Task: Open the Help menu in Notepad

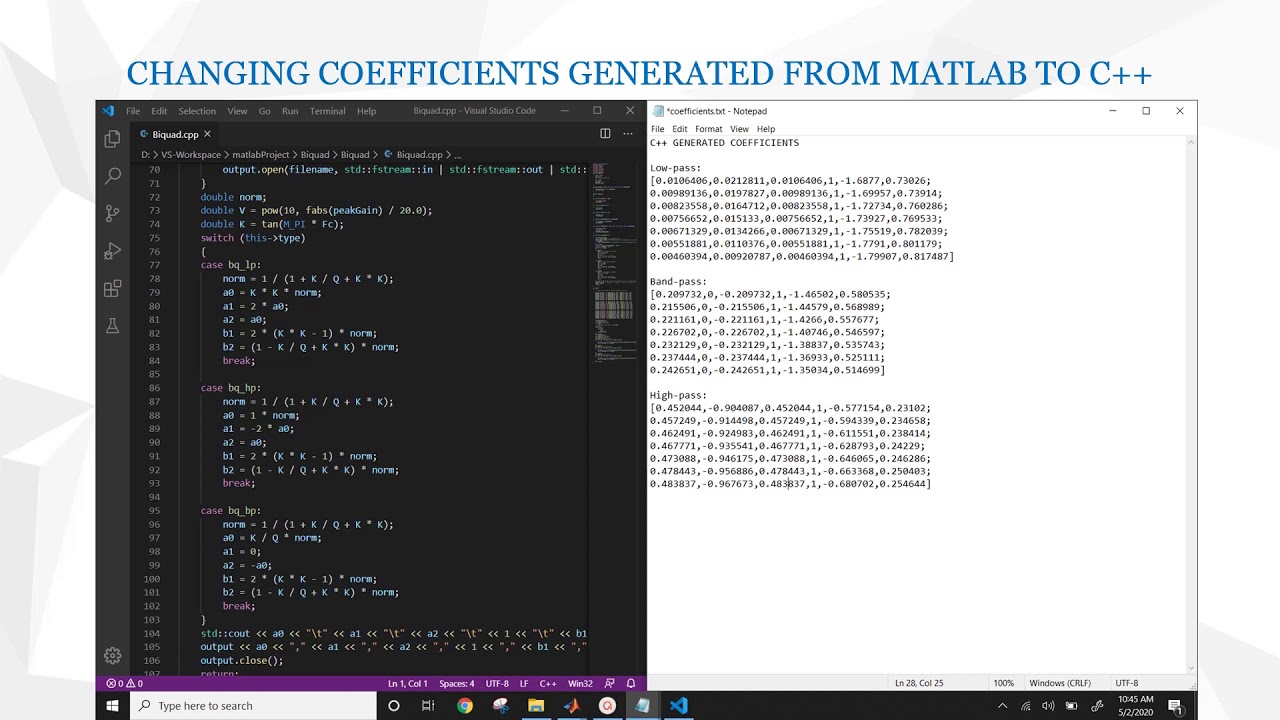Action: pos(766,129)
